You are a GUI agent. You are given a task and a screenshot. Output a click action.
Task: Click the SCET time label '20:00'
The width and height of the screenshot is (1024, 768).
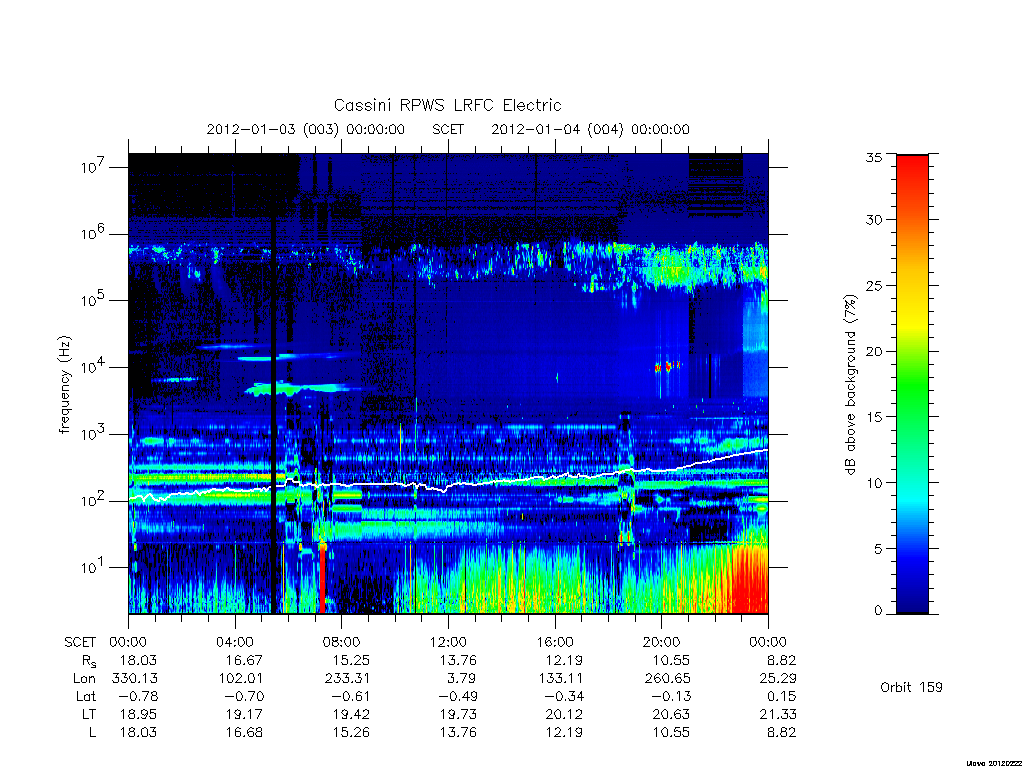tap(661, 642)
